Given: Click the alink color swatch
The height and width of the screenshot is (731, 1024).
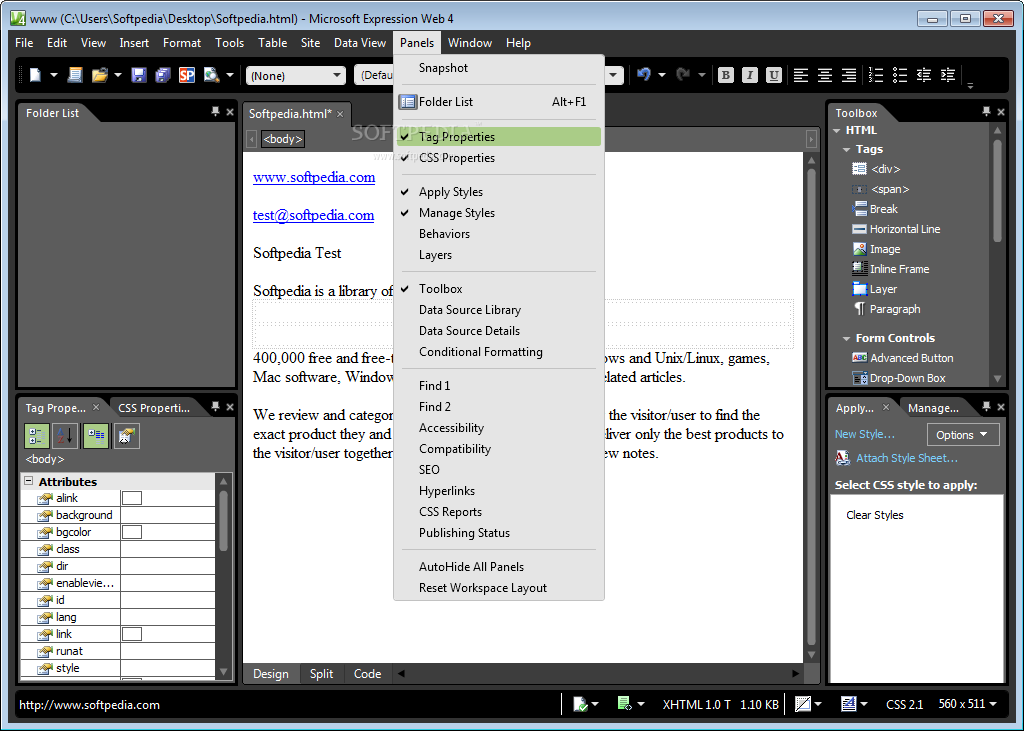Looking at the screenshot, I should [x=132, y=498].
